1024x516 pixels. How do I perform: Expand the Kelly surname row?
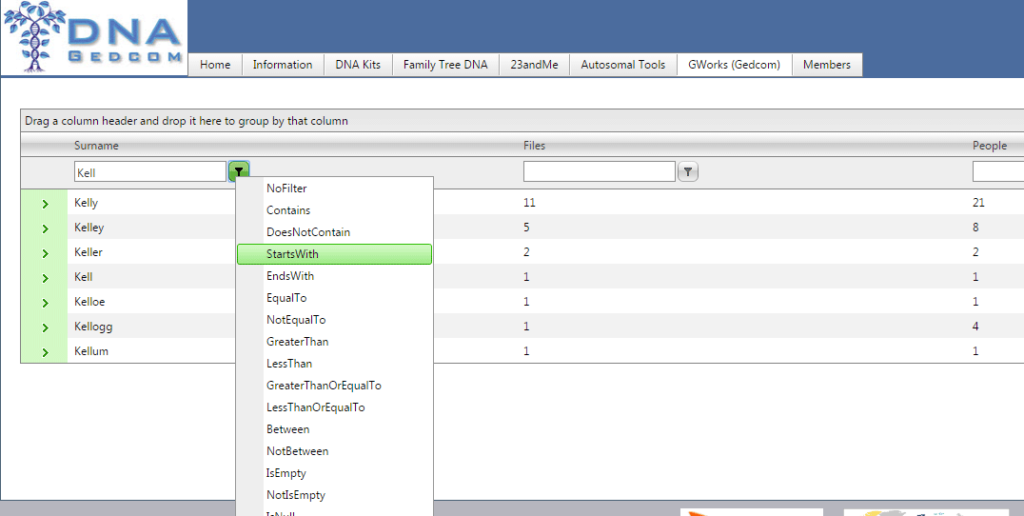click(45, 203)
